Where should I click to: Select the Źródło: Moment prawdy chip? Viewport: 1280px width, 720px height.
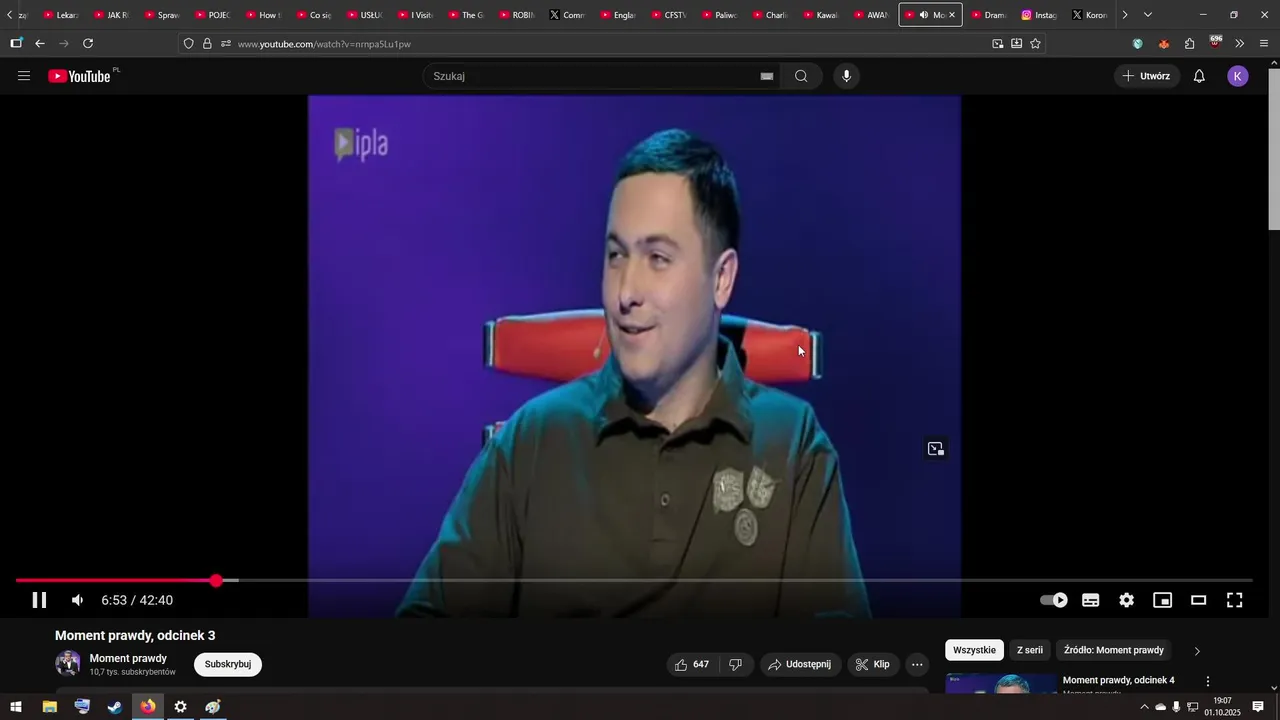pos(1114,650)
